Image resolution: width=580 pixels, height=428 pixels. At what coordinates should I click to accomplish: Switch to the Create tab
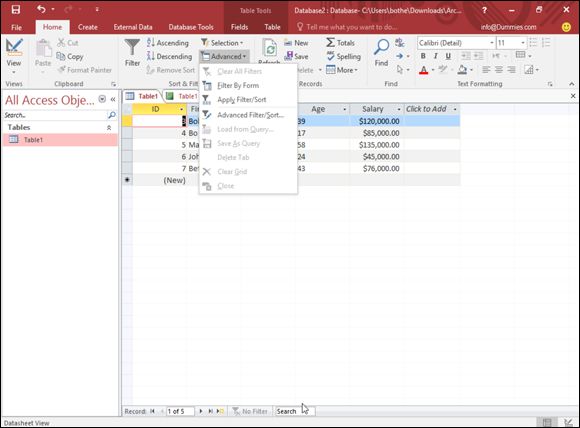tap(88, 27)
